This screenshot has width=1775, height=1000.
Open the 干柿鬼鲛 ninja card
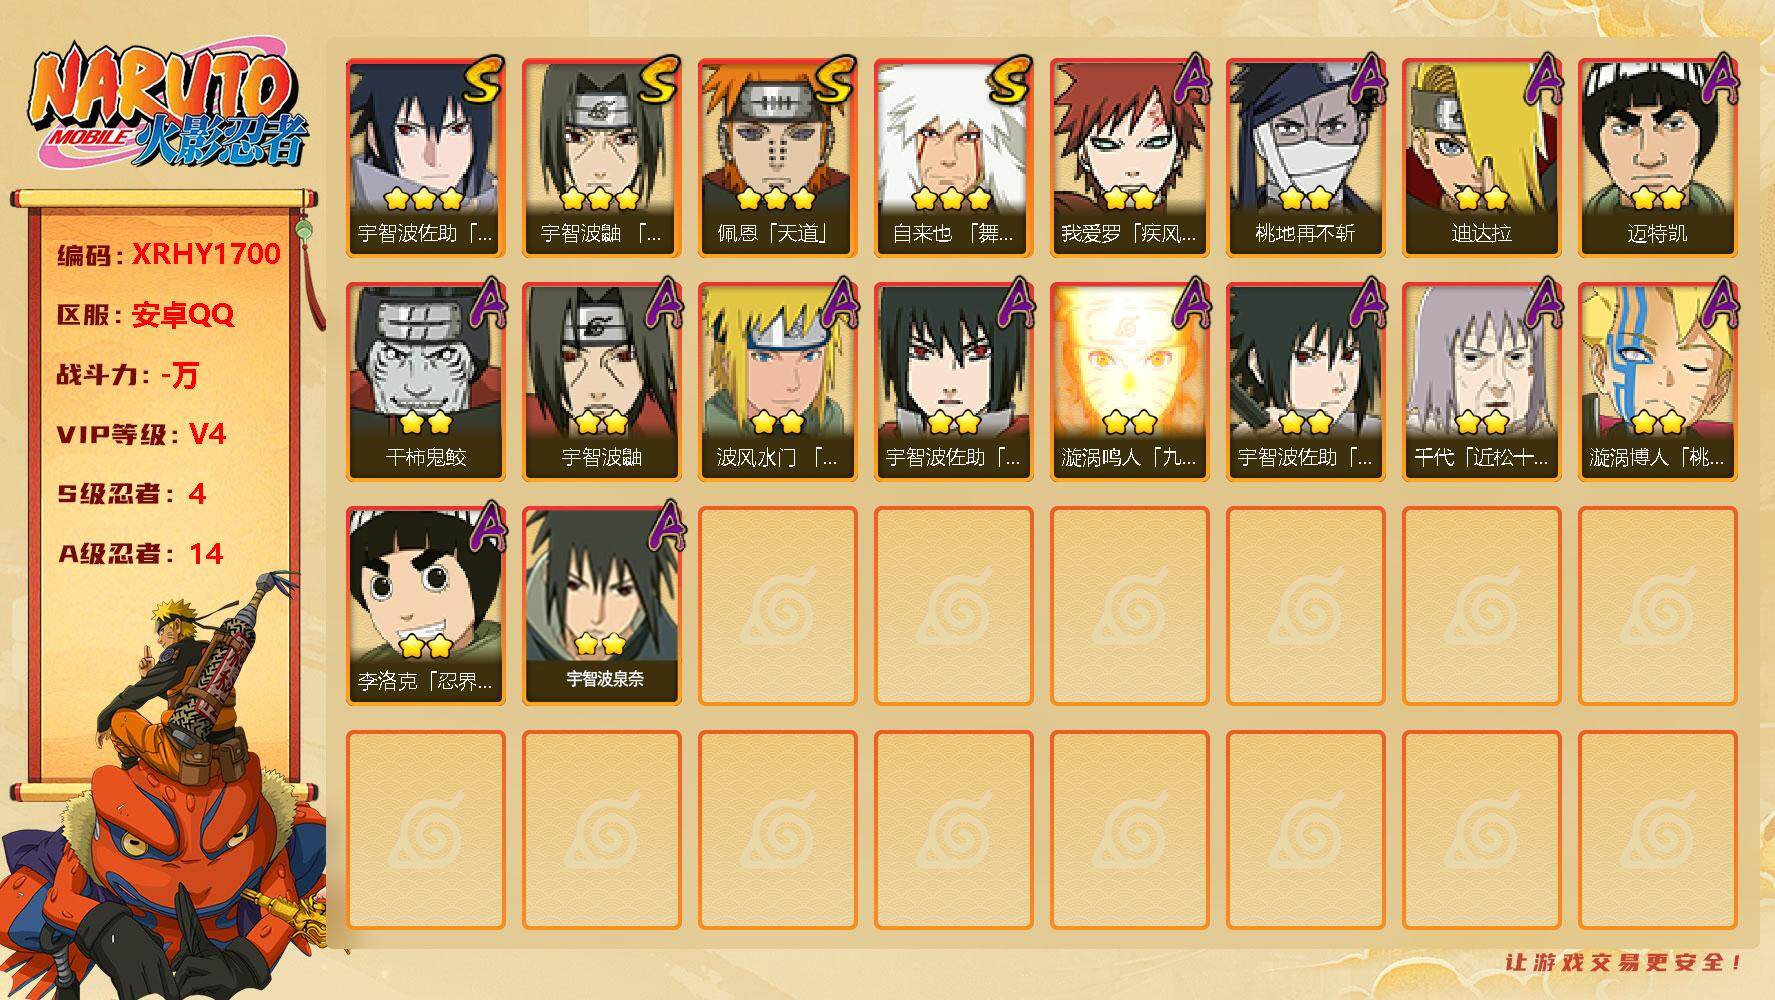coord(425,381)
